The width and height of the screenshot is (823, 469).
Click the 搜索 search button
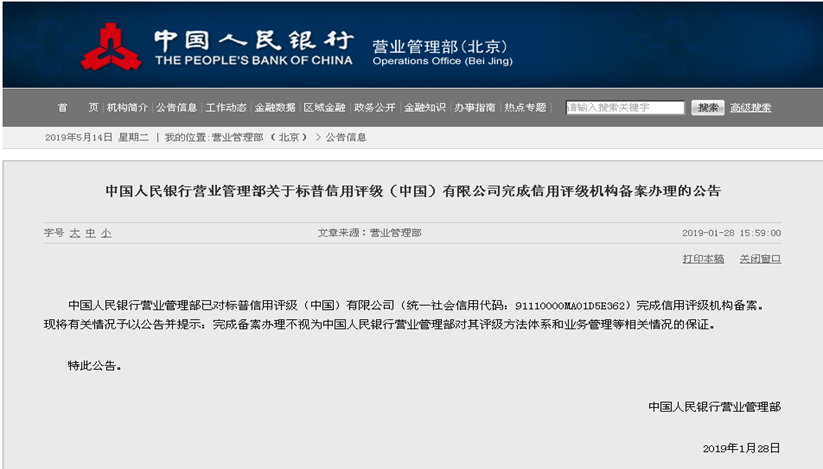708,108
